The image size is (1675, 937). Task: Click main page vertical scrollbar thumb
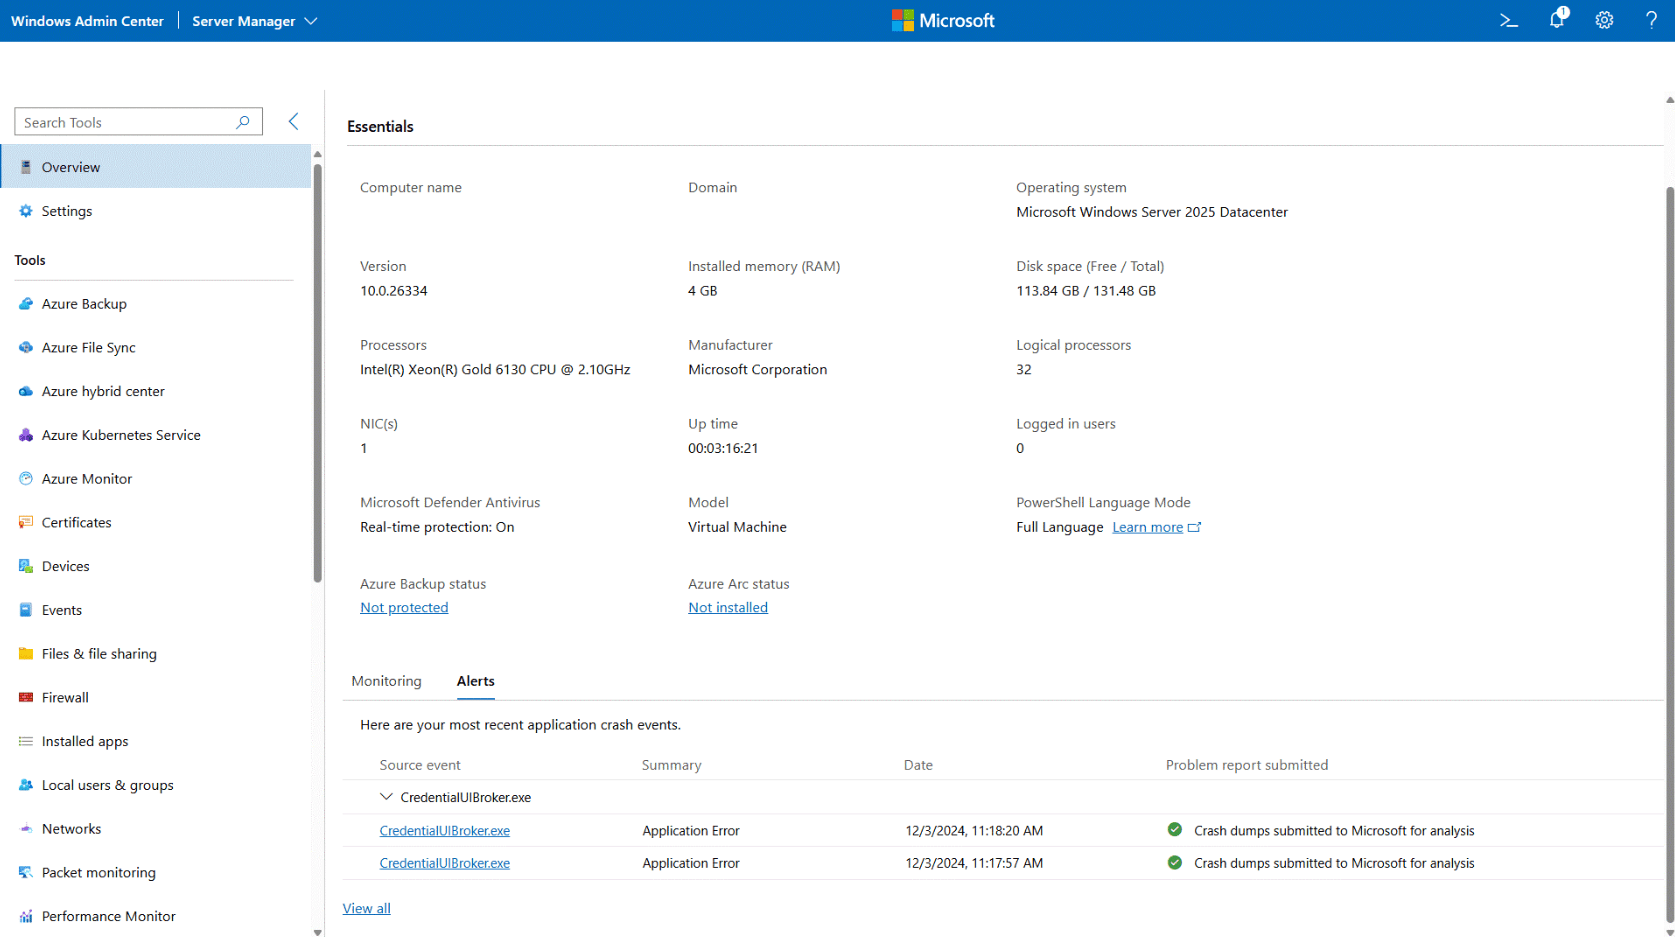tap(1669, 555)
